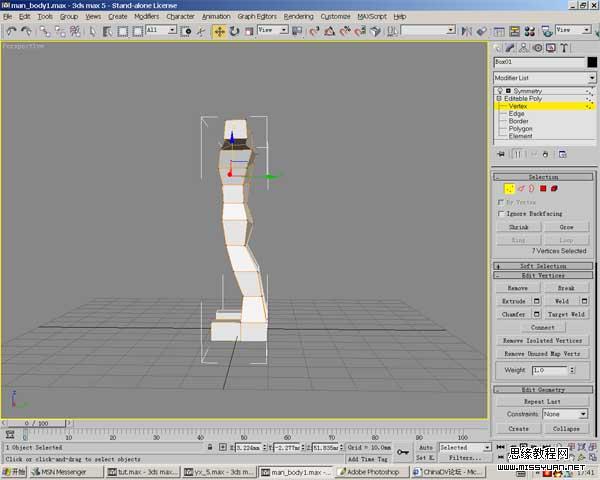600x480 pixels.
Task: Collapse the Edit Geometry rollout
Action: 543,390
